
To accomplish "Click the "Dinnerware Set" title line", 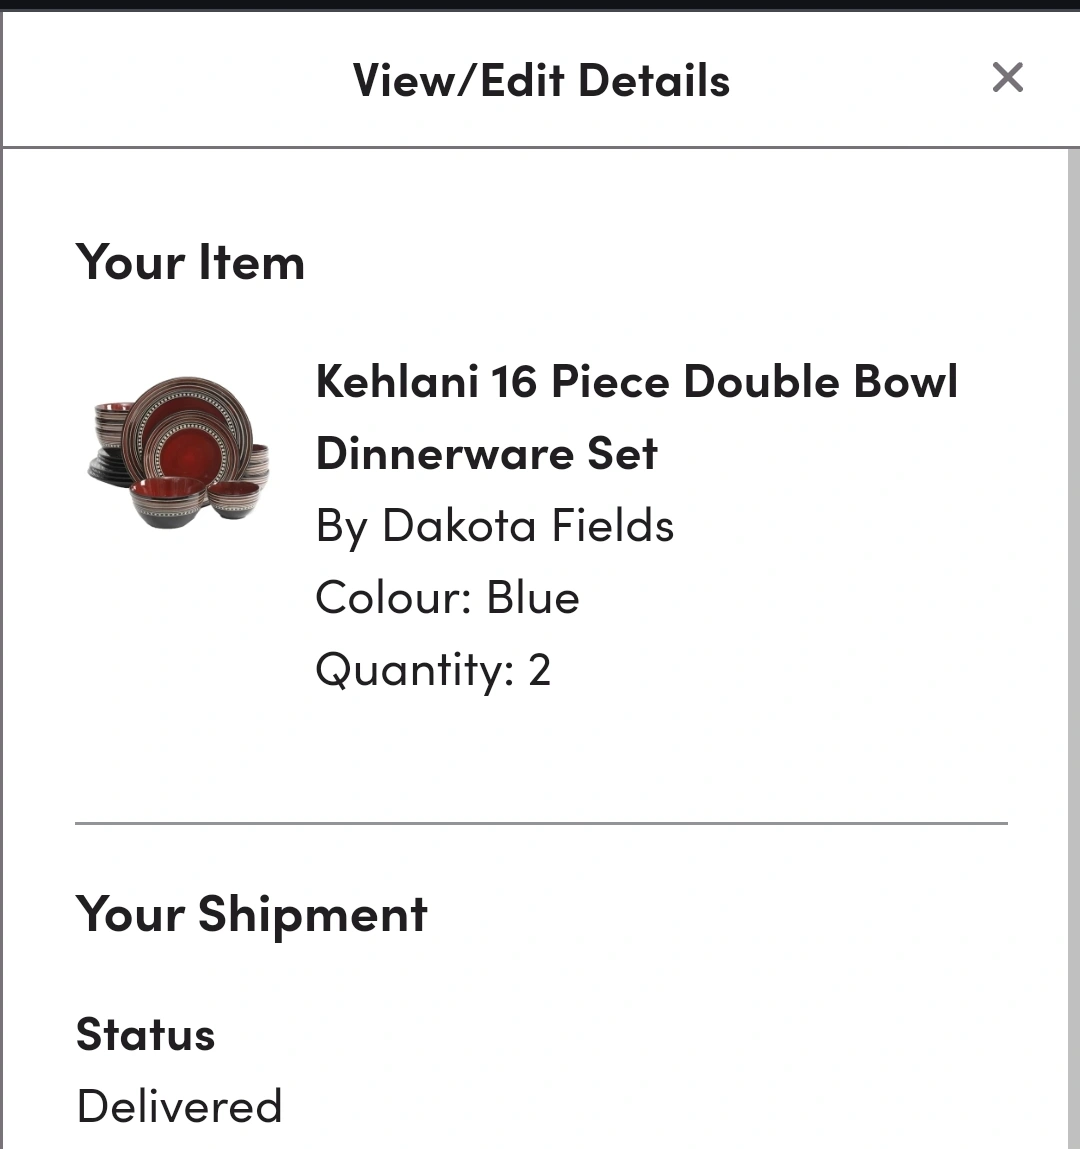I will click(x=487, y=454).
